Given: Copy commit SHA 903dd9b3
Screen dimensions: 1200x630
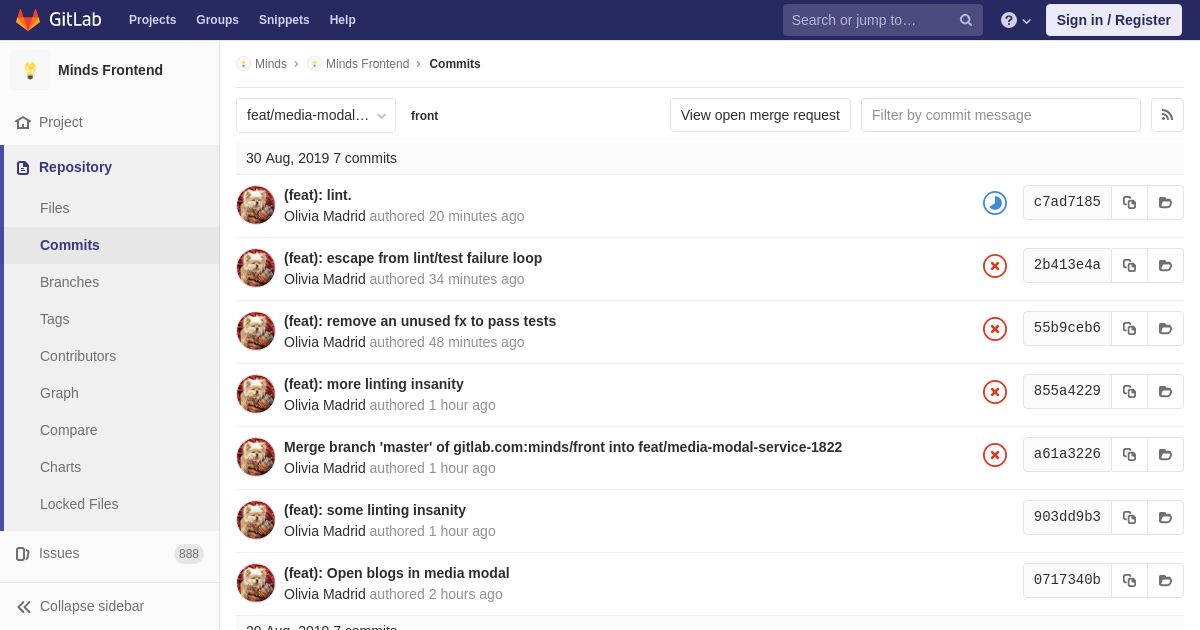Looking at the screenshot, I should point(1129,517).
